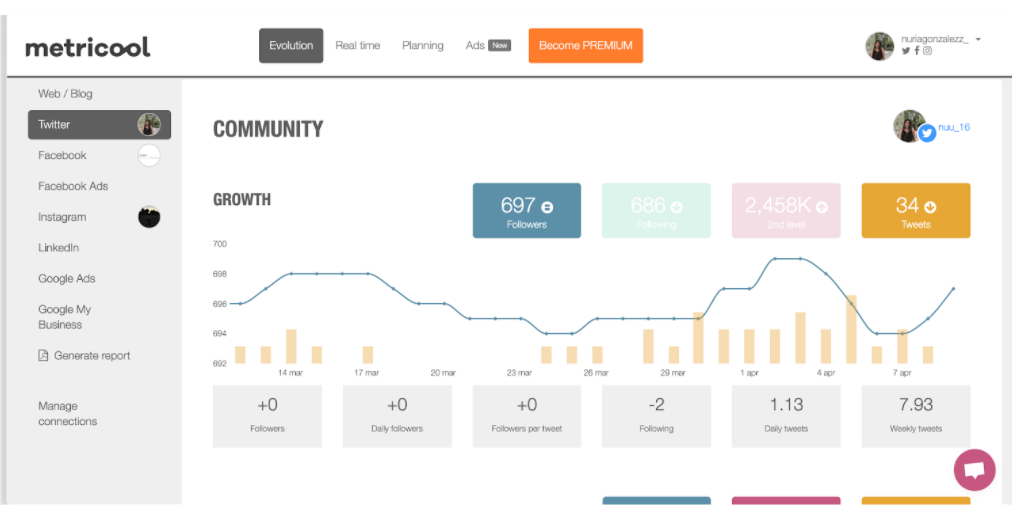Open Google My Business in the sidebar

click(65, 317)
